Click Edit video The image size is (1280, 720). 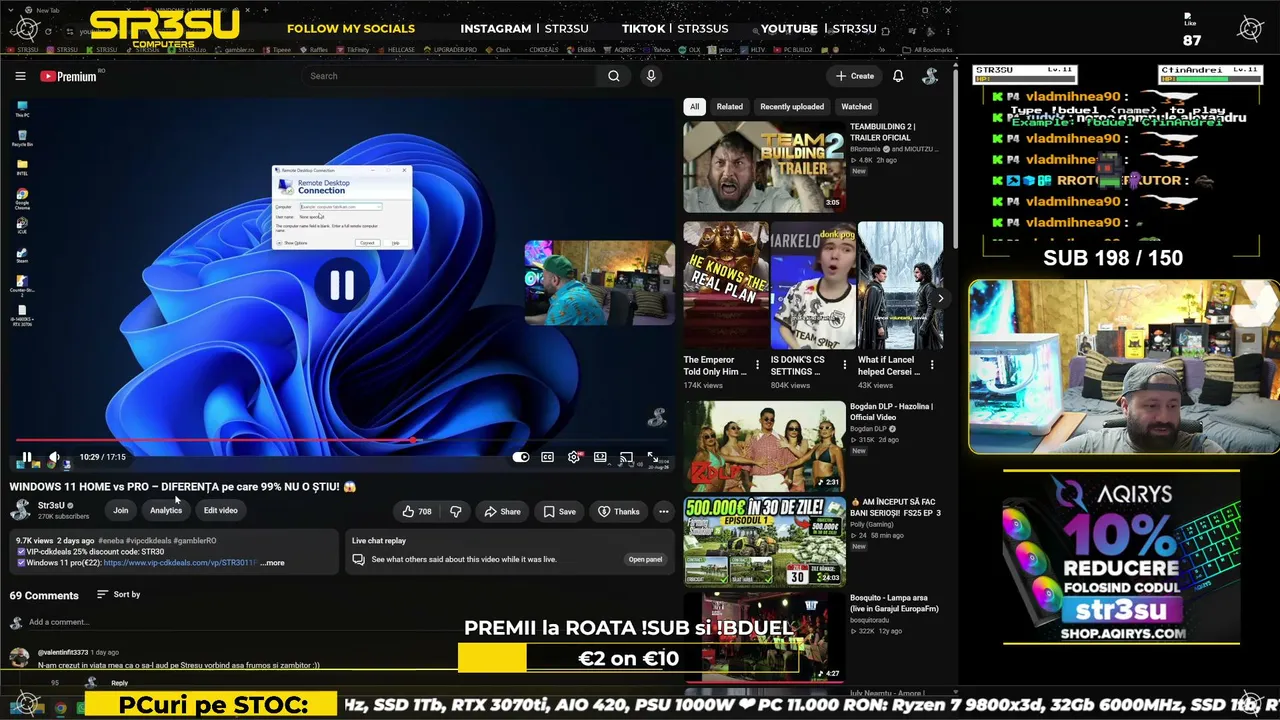[220, 510]
